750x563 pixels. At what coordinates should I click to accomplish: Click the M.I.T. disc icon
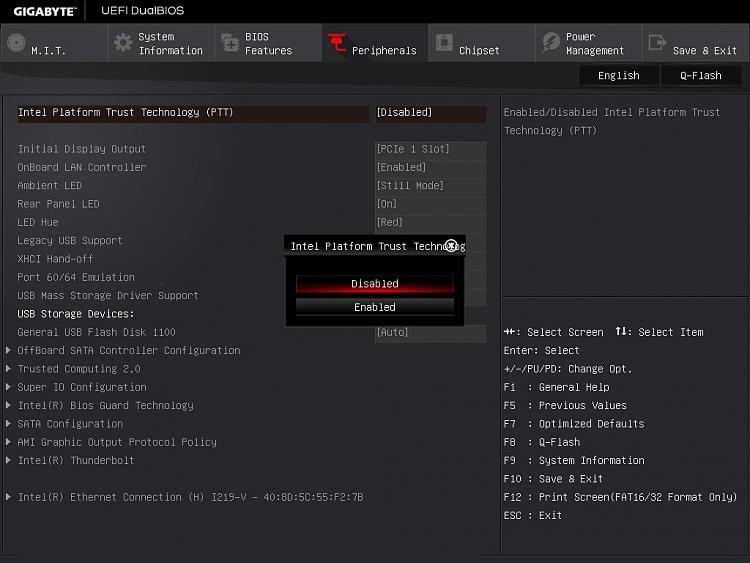tap(16, 43)
